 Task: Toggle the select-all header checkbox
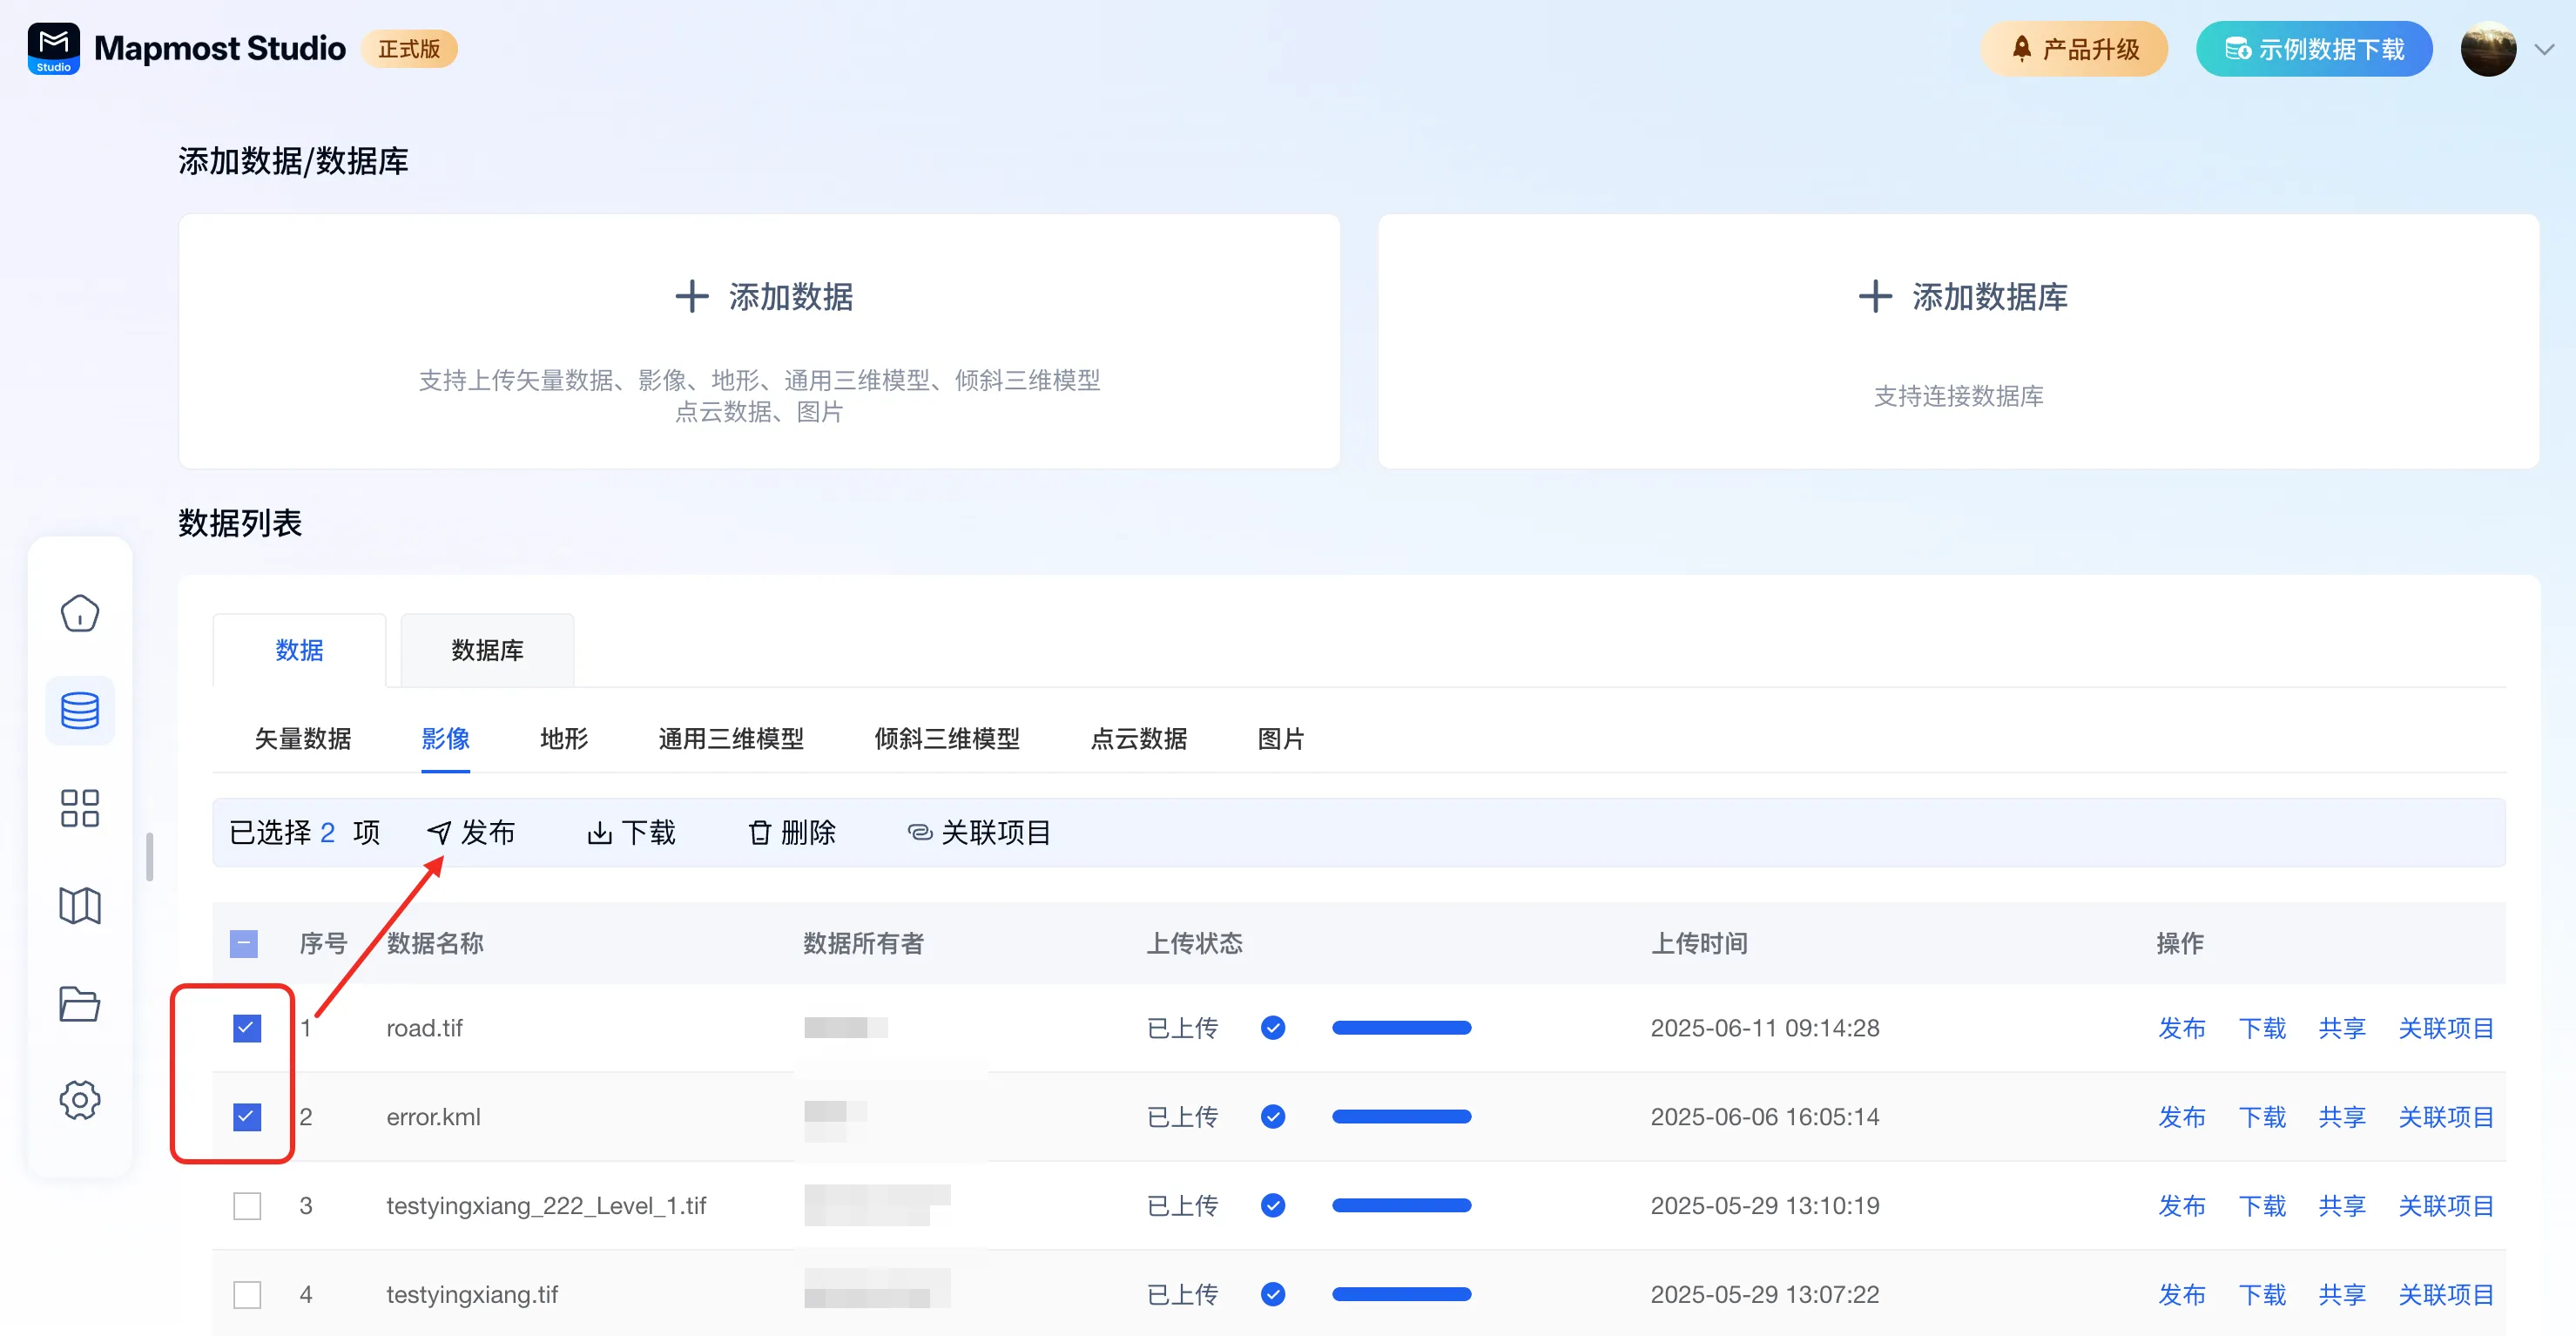pos(244,943)
